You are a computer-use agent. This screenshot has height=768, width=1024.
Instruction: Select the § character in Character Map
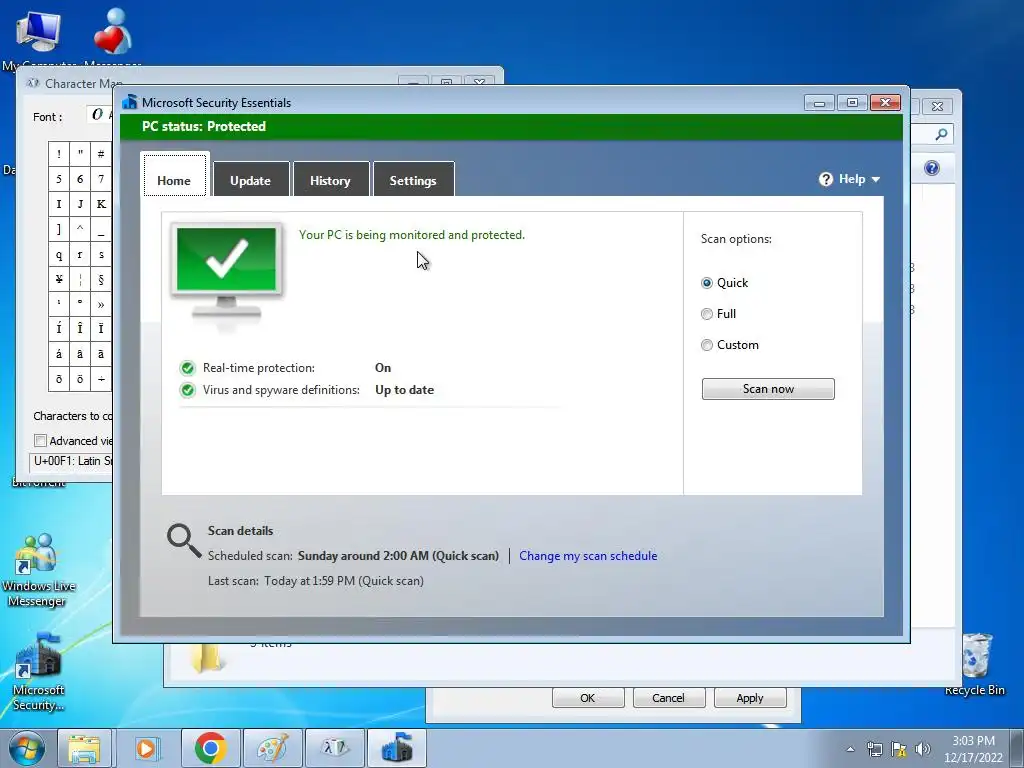tap(101, 280)
